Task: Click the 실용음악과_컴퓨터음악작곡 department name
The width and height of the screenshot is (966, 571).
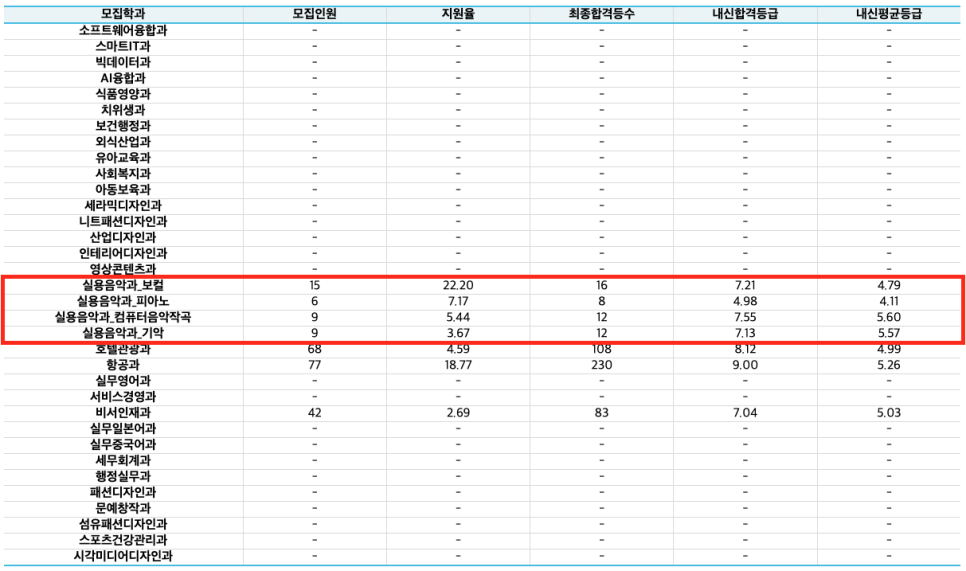Action: pos(123,317)
